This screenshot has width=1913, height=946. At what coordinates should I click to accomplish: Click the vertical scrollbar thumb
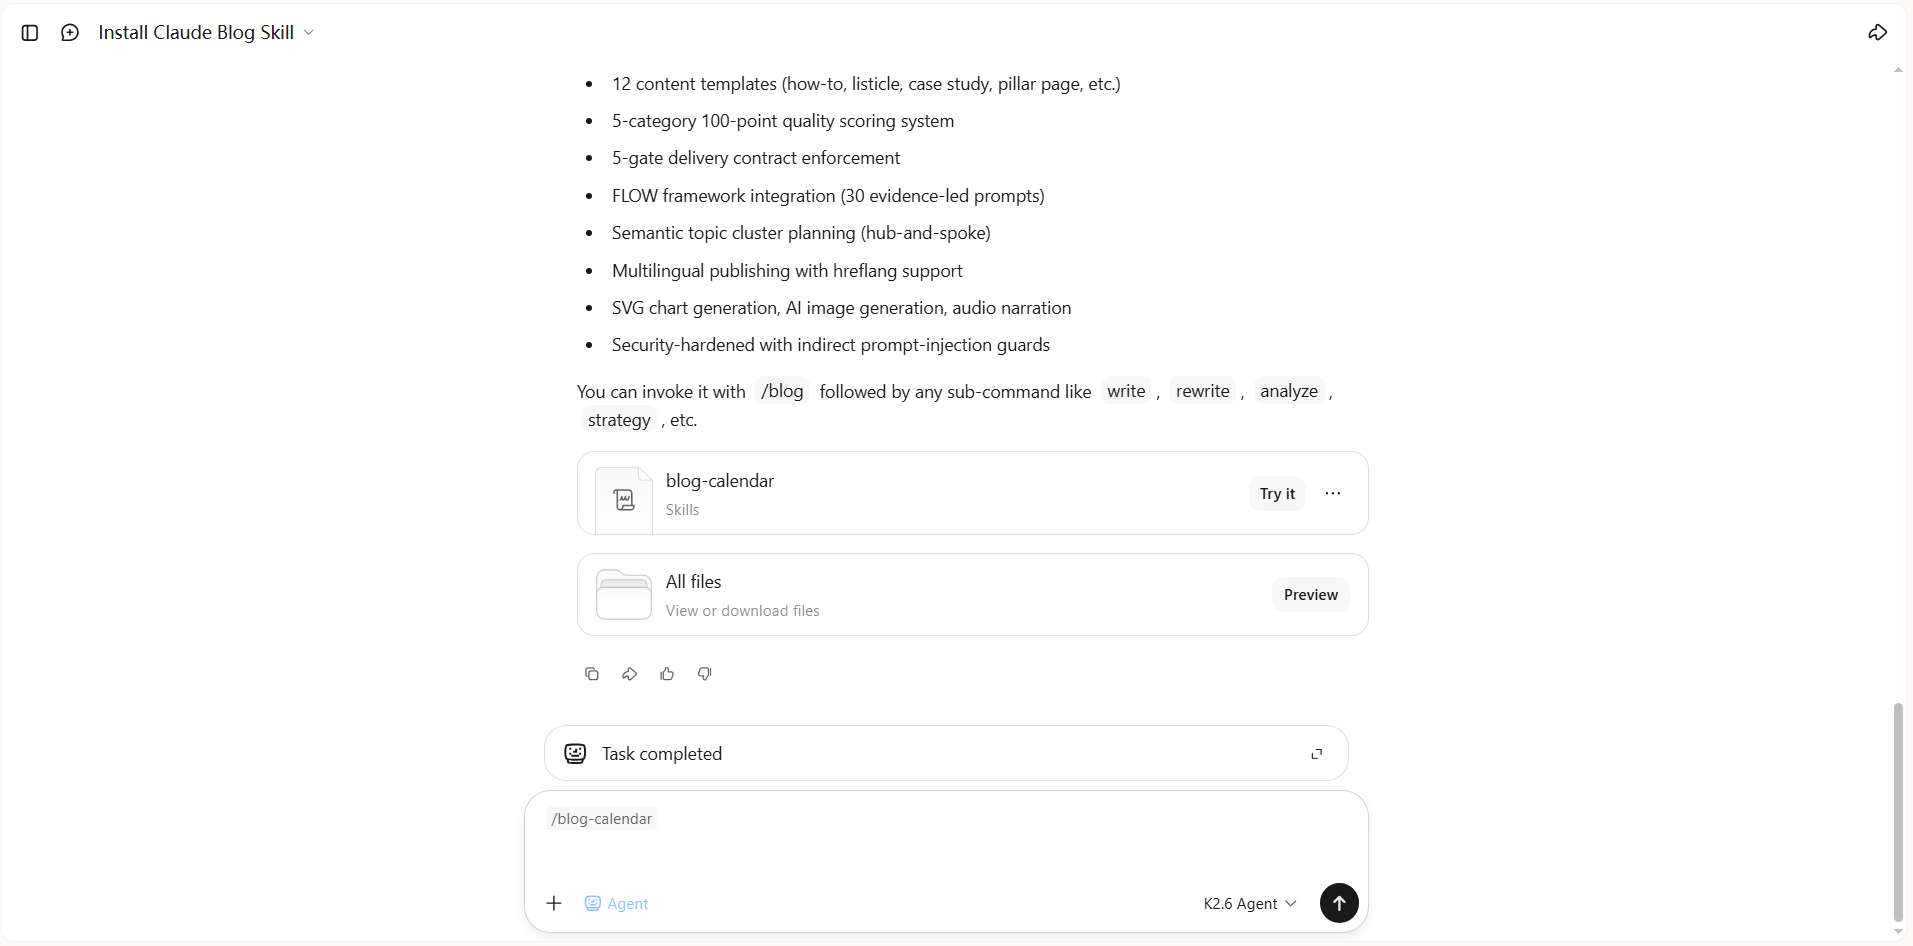[x=1898, y=812]
